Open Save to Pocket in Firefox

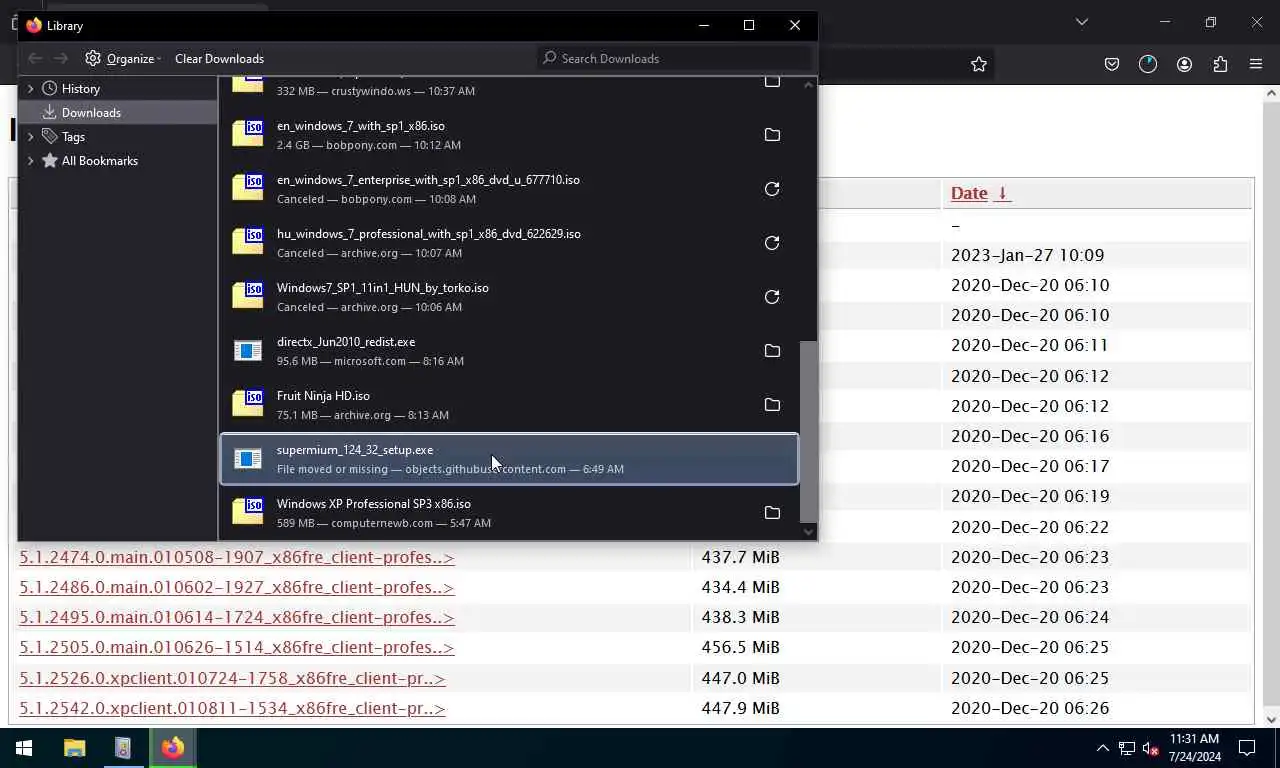(1112, 64)
